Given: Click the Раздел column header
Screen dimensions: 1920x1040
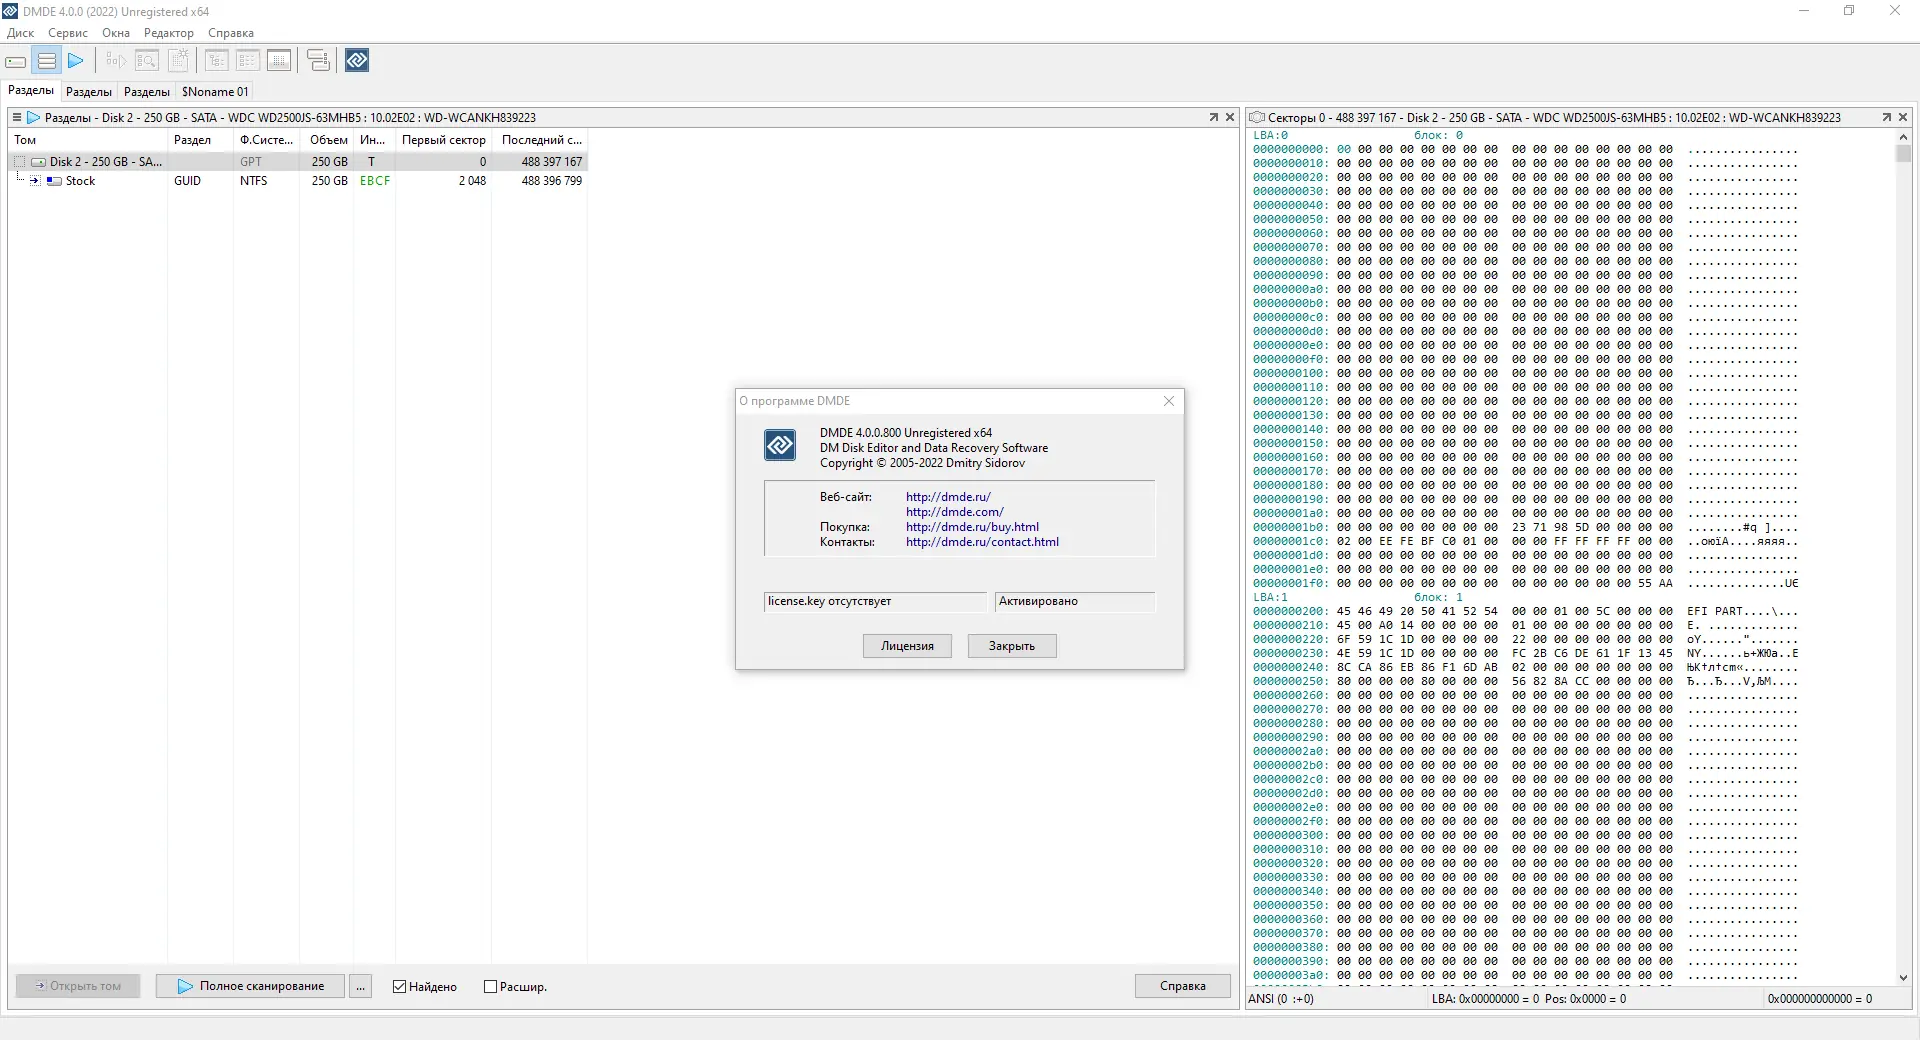Looking at the screenshot, I should click(200, 140).
